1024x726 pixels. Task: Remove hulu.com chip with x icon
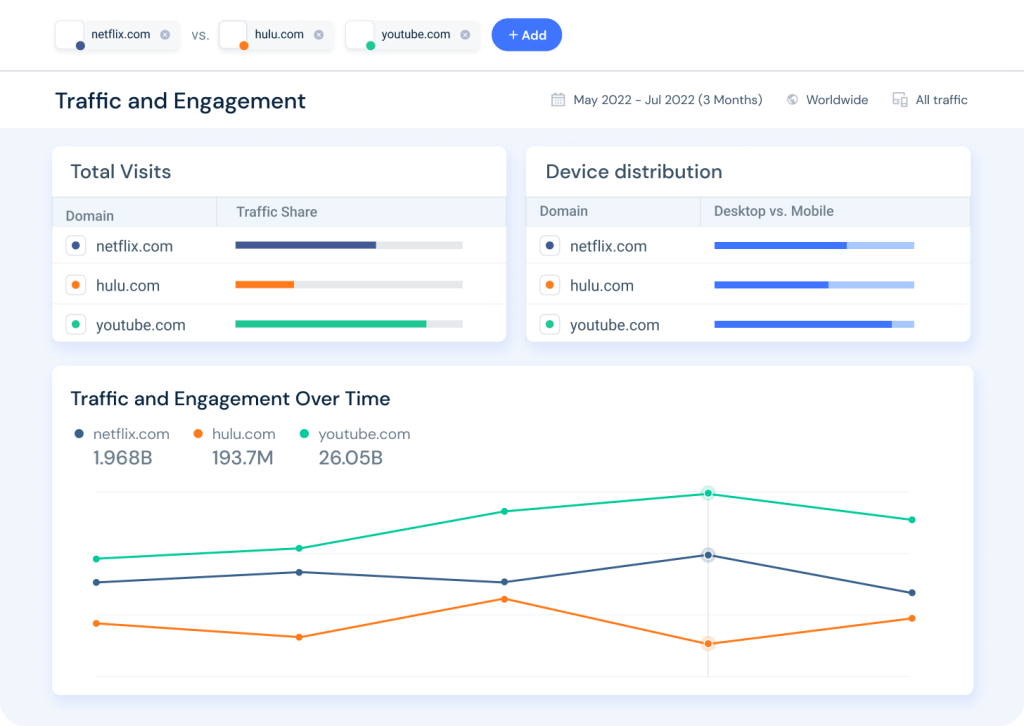(319, 35)
